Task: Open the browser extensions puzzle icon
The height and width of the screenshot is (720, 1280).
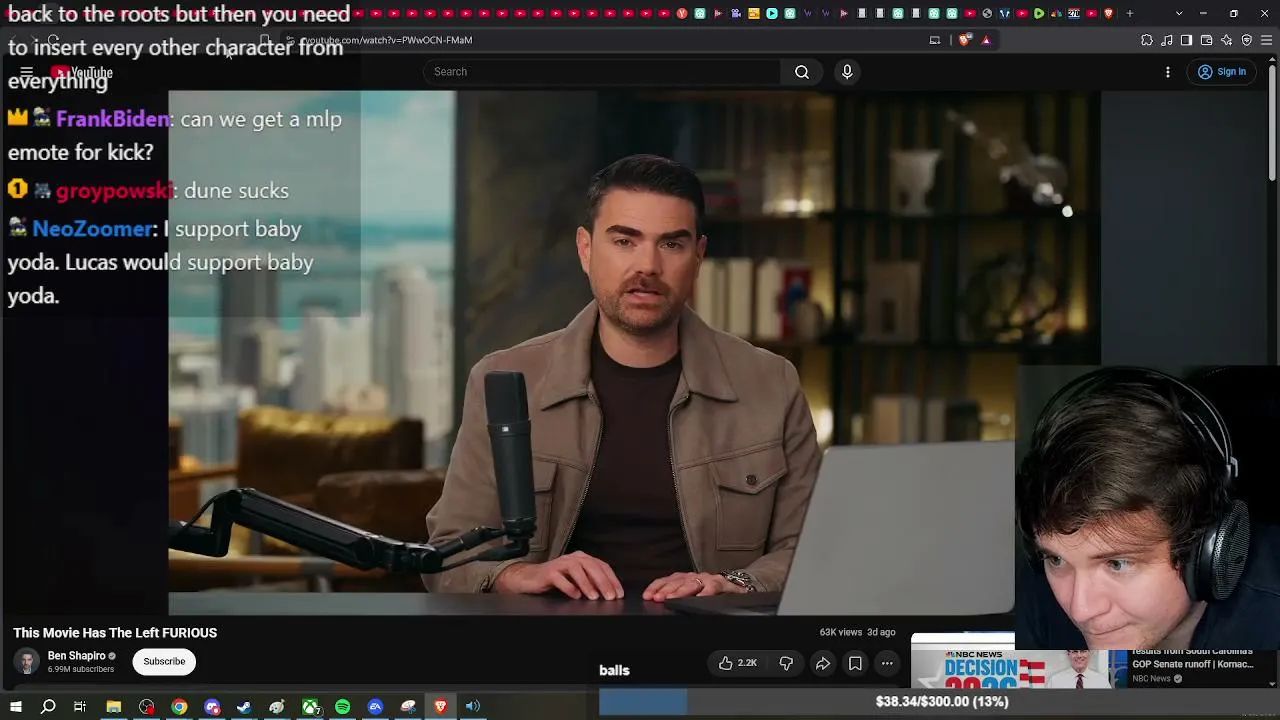Action: (x=1147, y=40)
